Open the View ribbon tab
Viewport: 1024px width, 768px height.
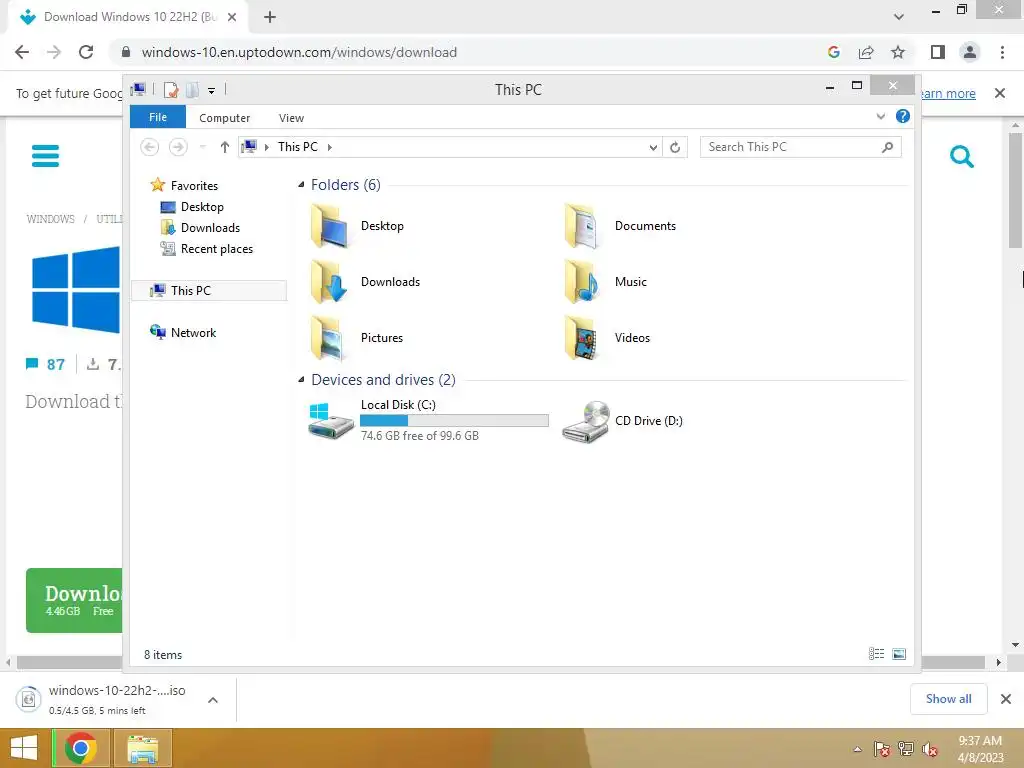tap(291, 118)
